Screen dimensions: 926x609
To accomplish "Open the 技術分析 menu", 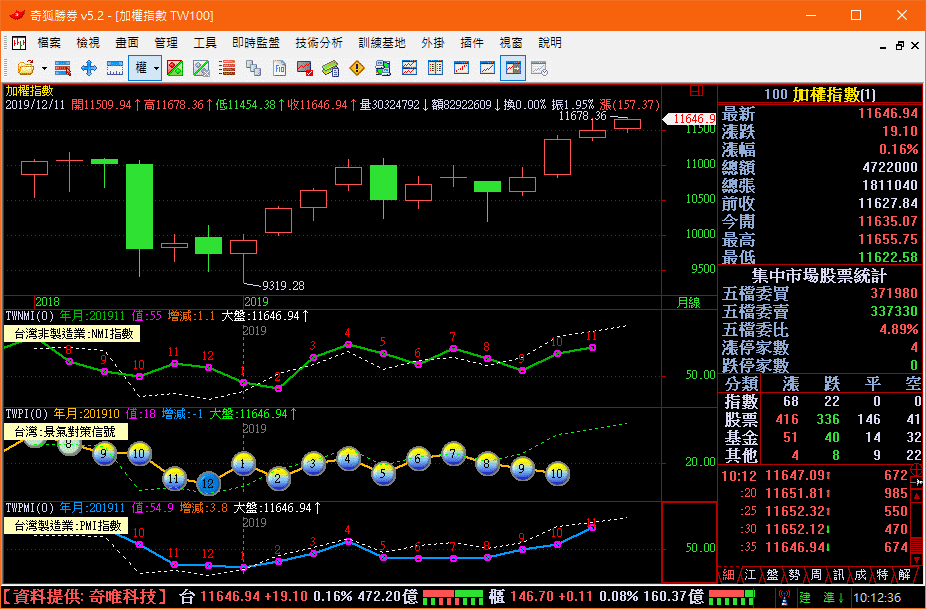I will point(319,43).
